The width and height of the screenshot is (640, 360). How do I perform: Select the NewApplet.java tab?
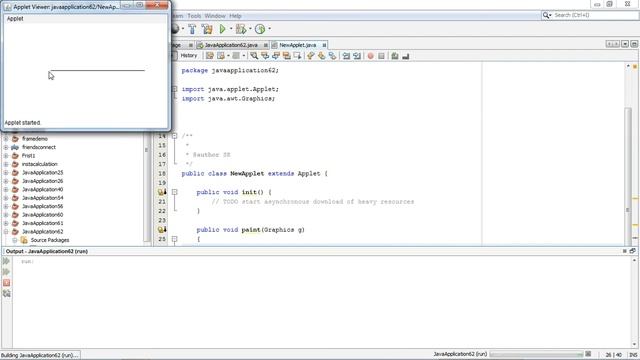[298, 45]
